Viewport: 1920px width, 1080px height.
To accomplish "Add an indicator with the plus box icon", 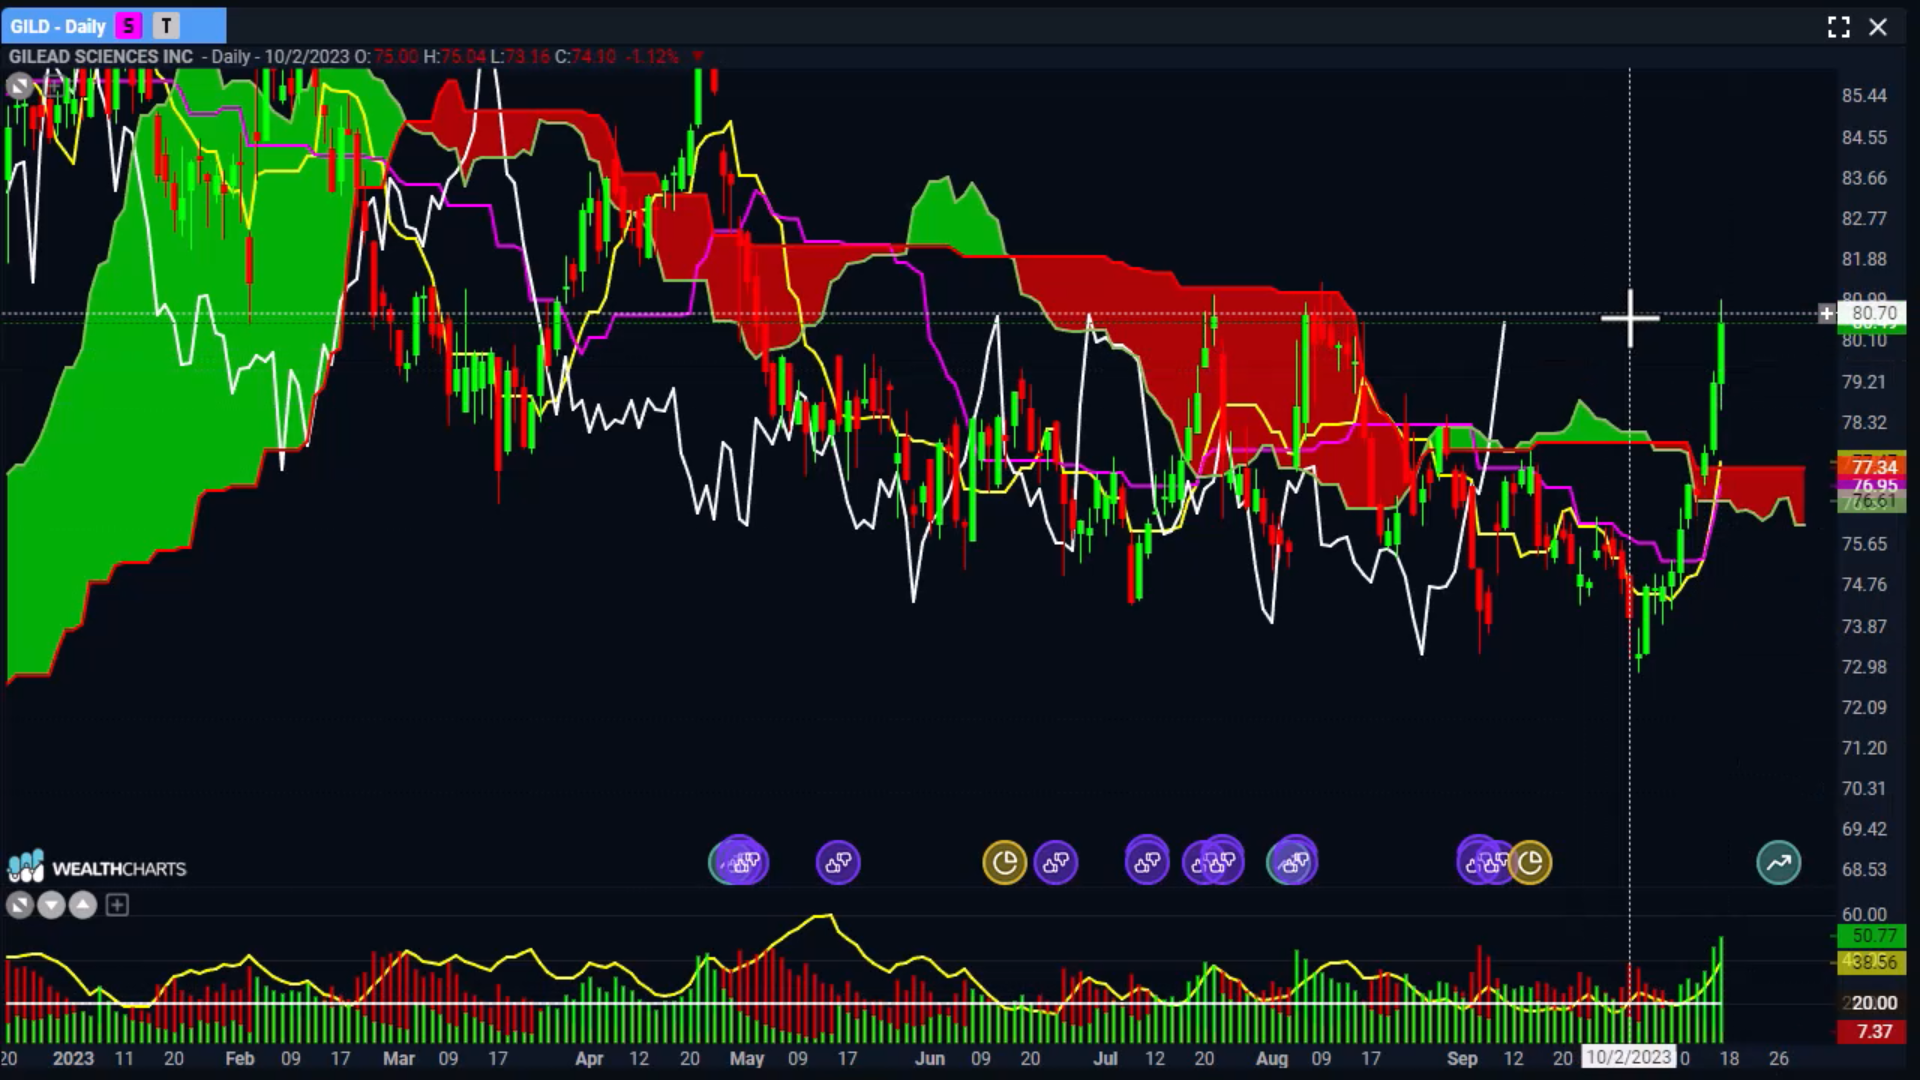I will 117,905.
